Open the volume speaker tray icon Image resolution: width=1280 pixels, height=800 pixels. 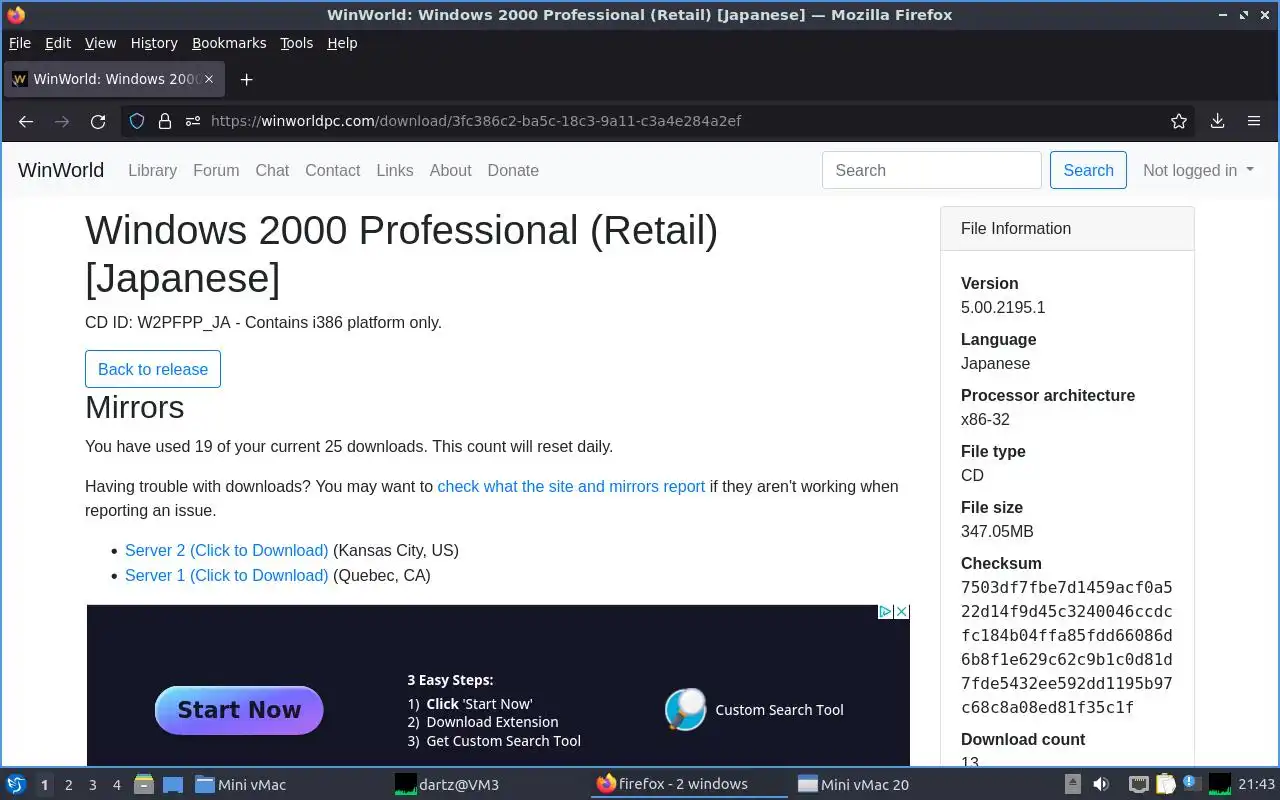1101,784
